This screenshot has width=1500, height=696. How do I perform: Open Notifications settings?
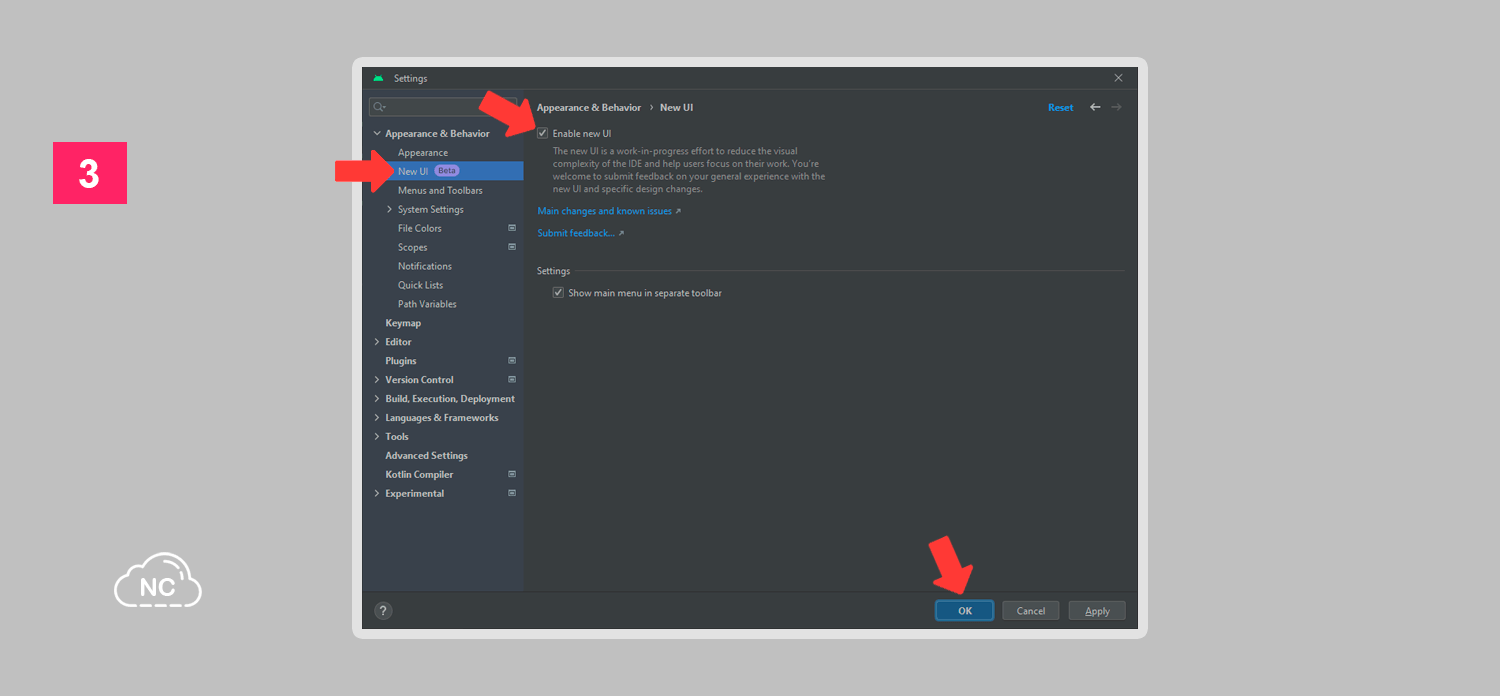point(425,267)
